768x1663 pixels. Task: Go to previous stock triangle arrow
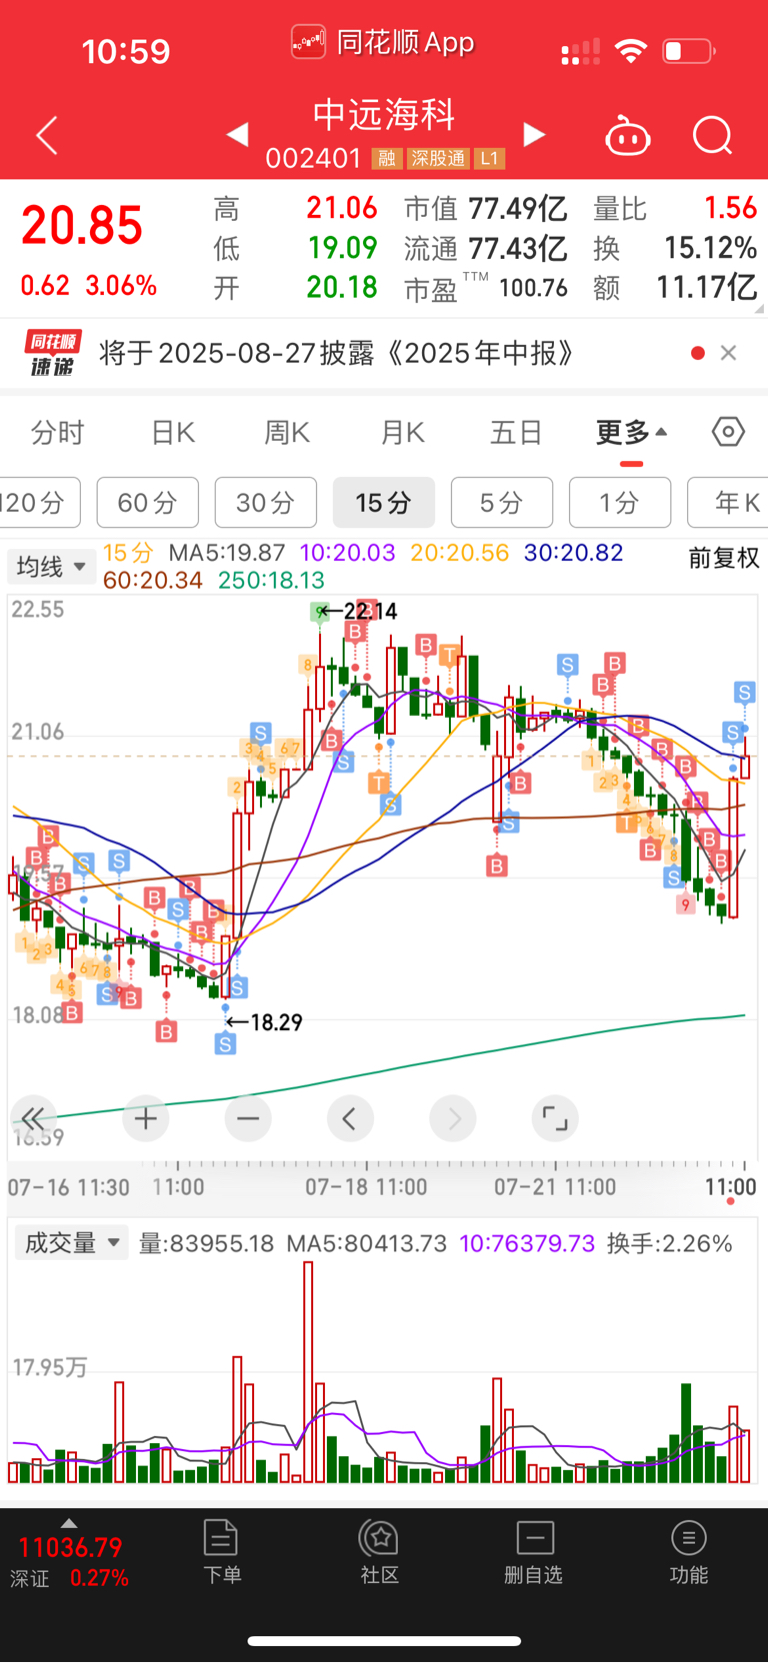237,134
